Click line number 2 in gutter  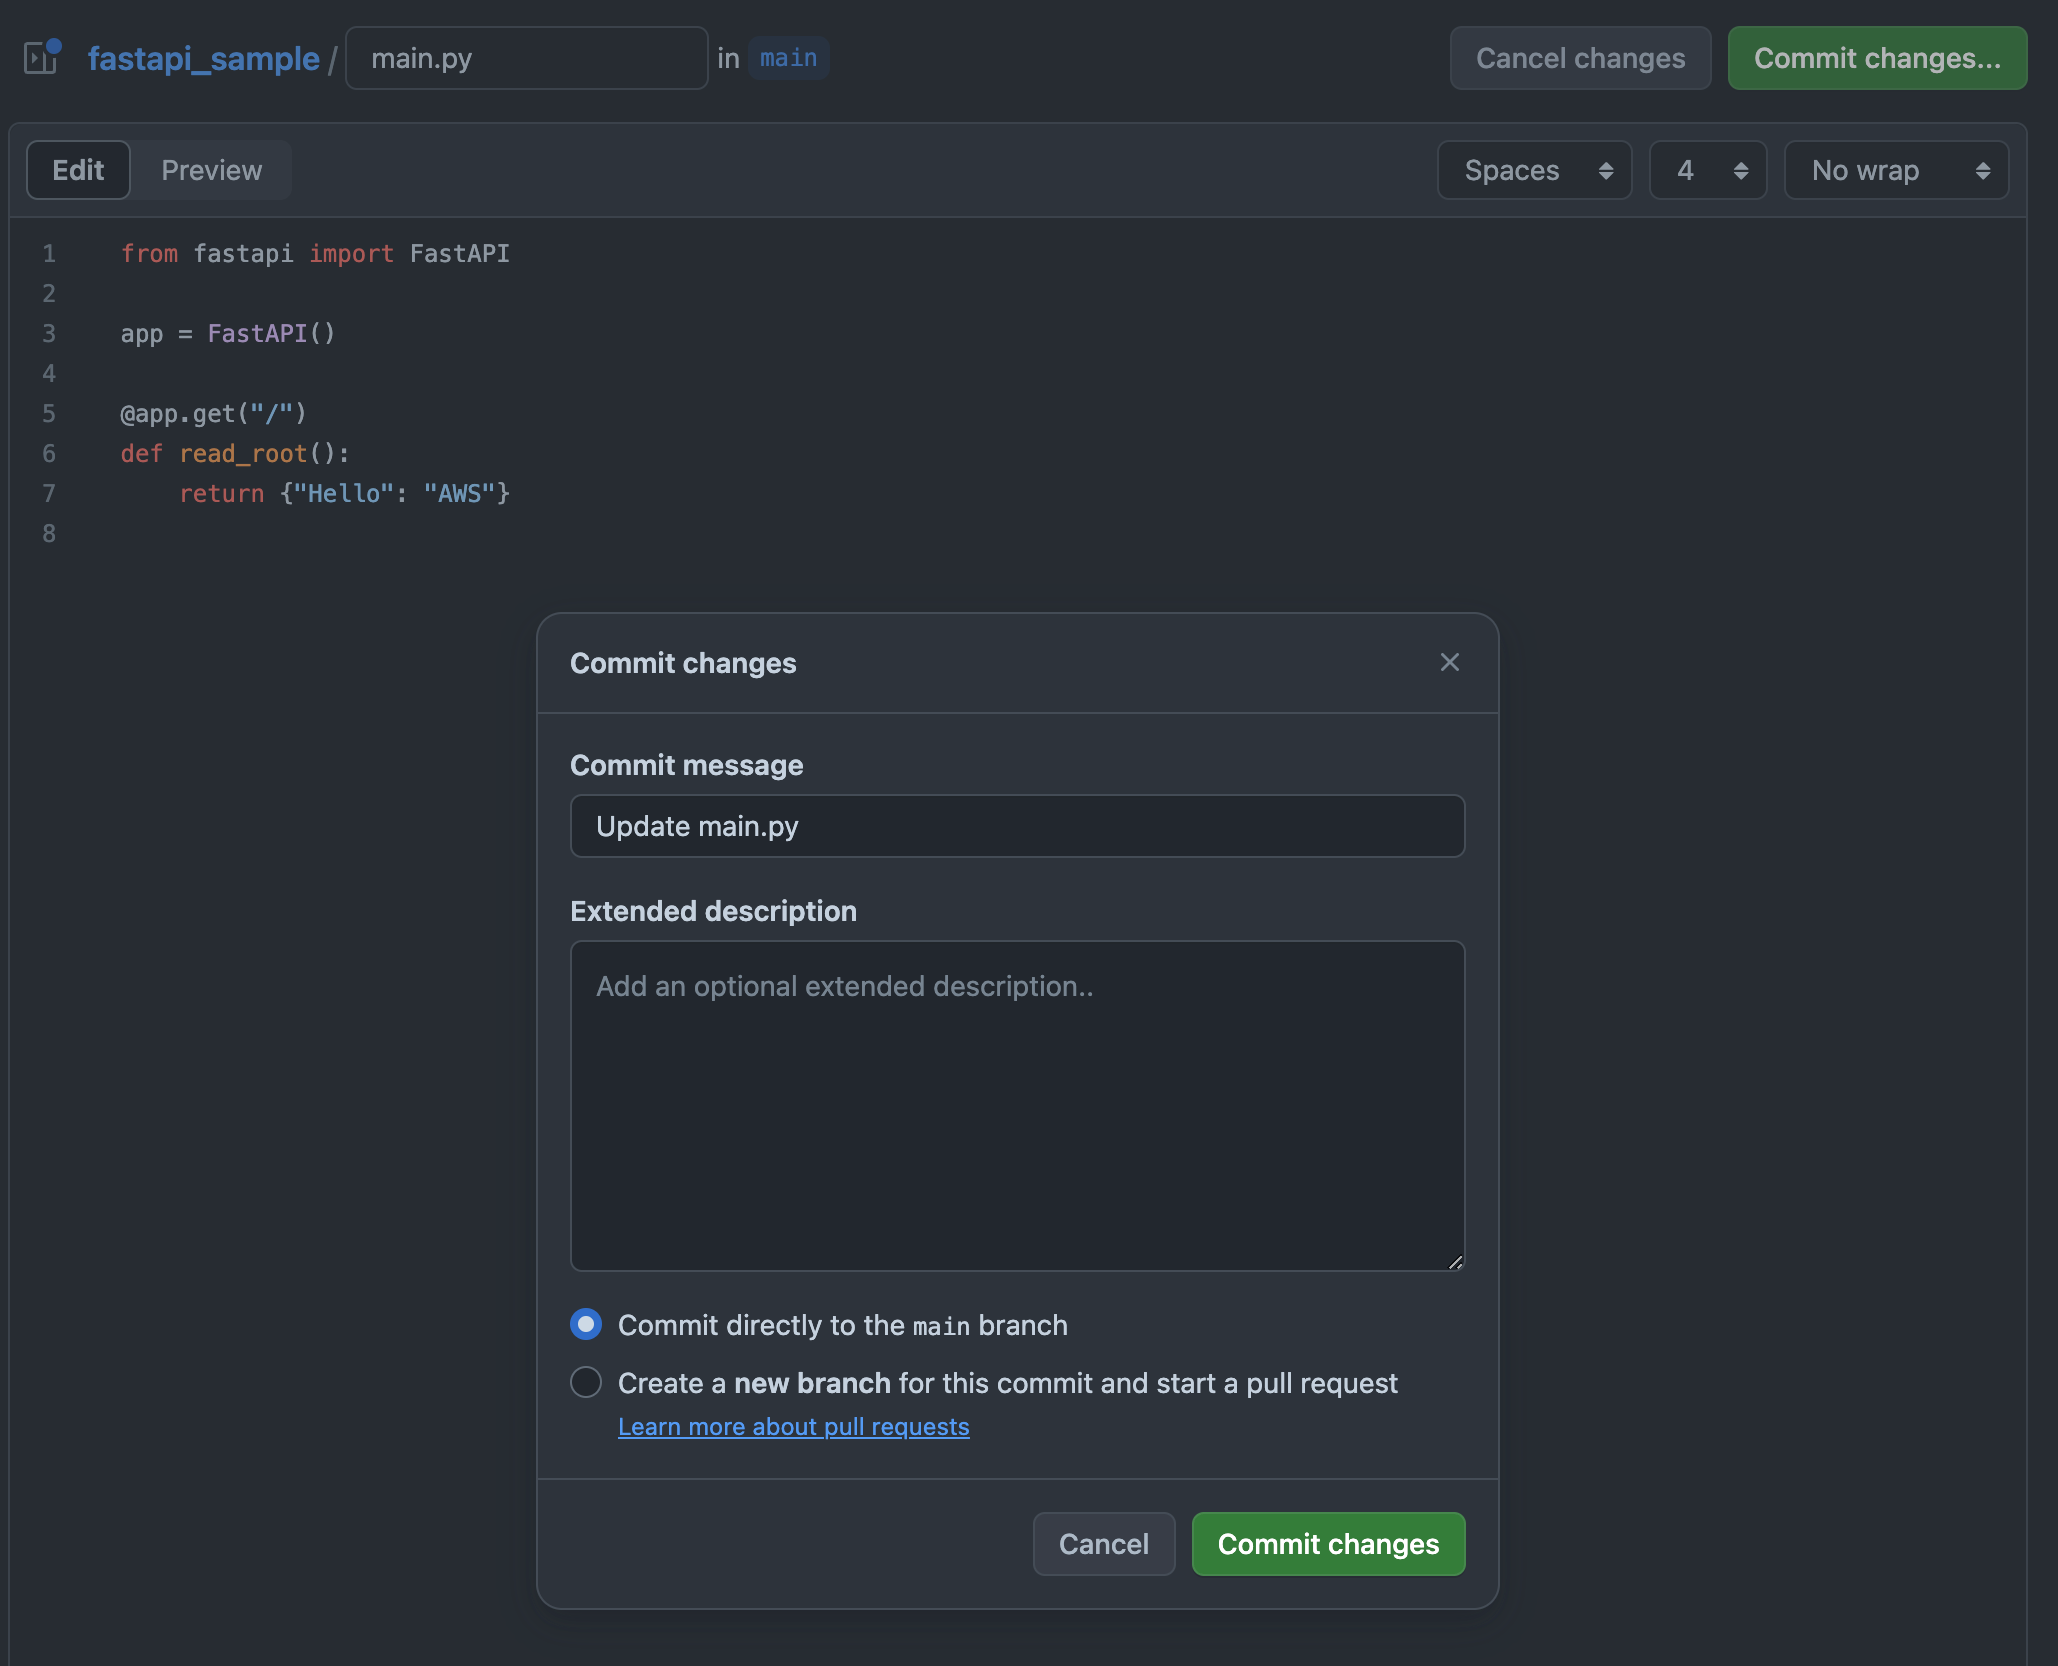(49, 294)
